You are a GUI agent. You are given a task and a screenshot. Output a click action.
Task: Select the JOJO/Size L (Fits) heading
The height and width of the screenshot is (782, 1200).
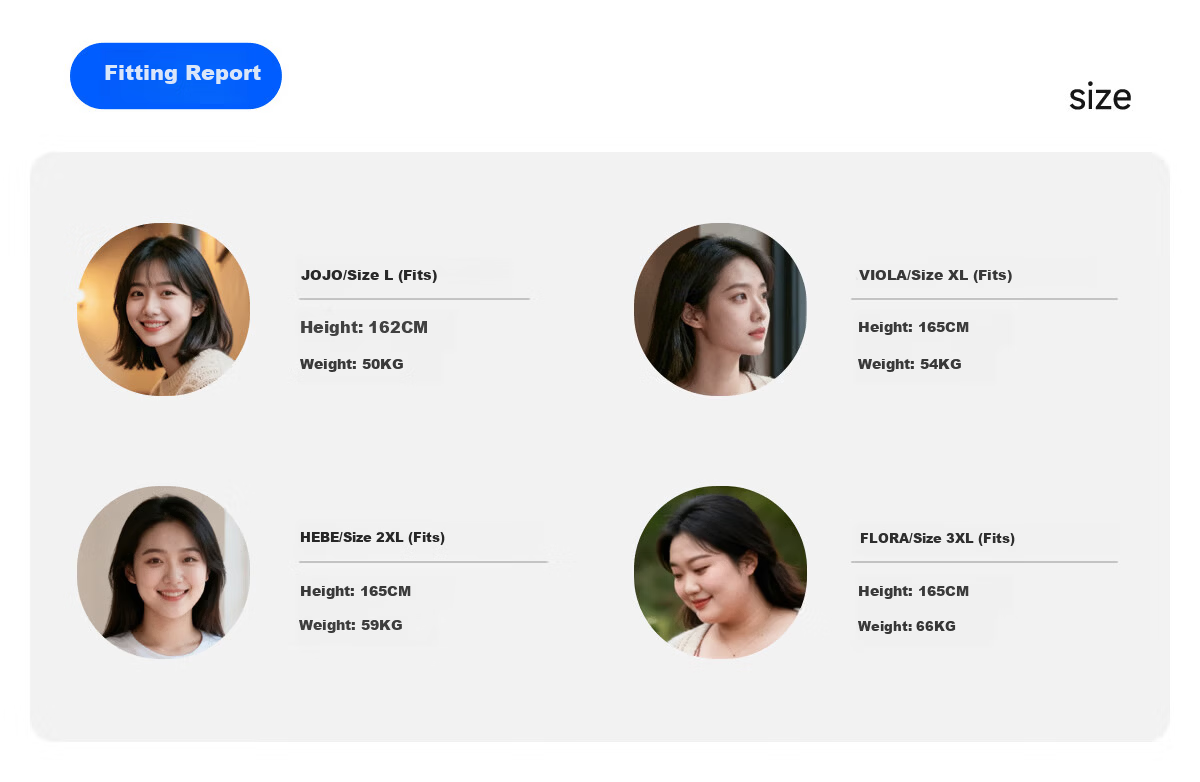[x=369, y=275]
